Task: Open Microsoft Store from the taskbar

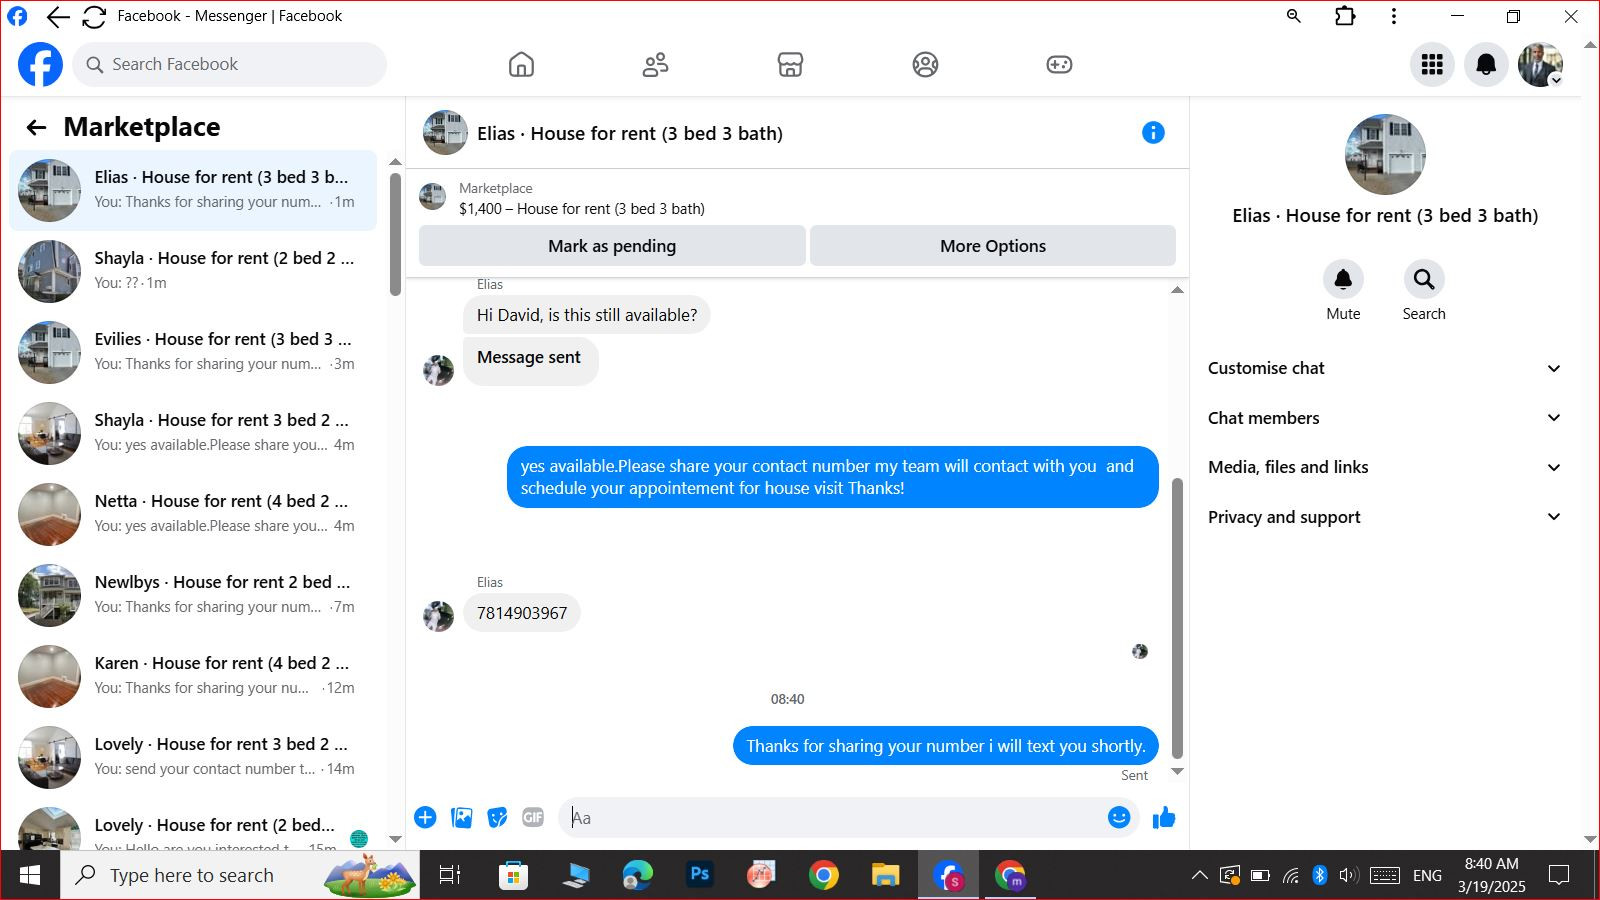Action: pos(513,875)
